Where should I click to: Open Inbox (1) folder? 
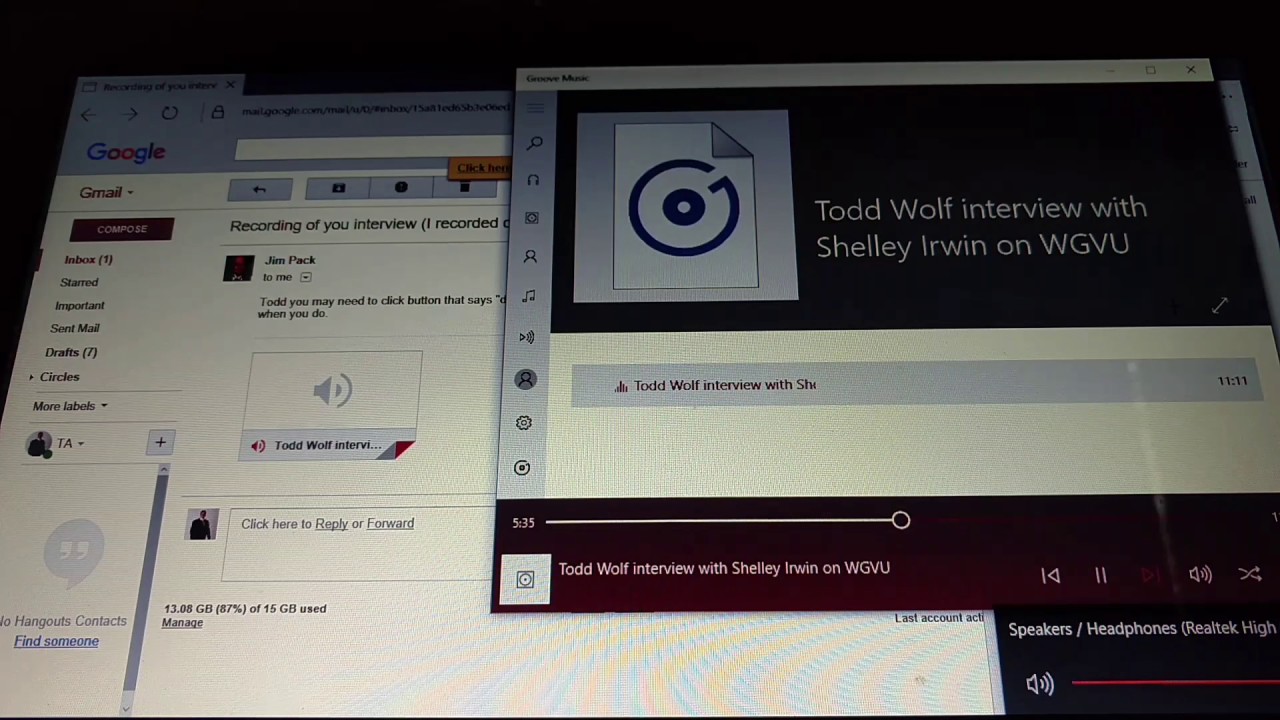[x=88, y=260]
